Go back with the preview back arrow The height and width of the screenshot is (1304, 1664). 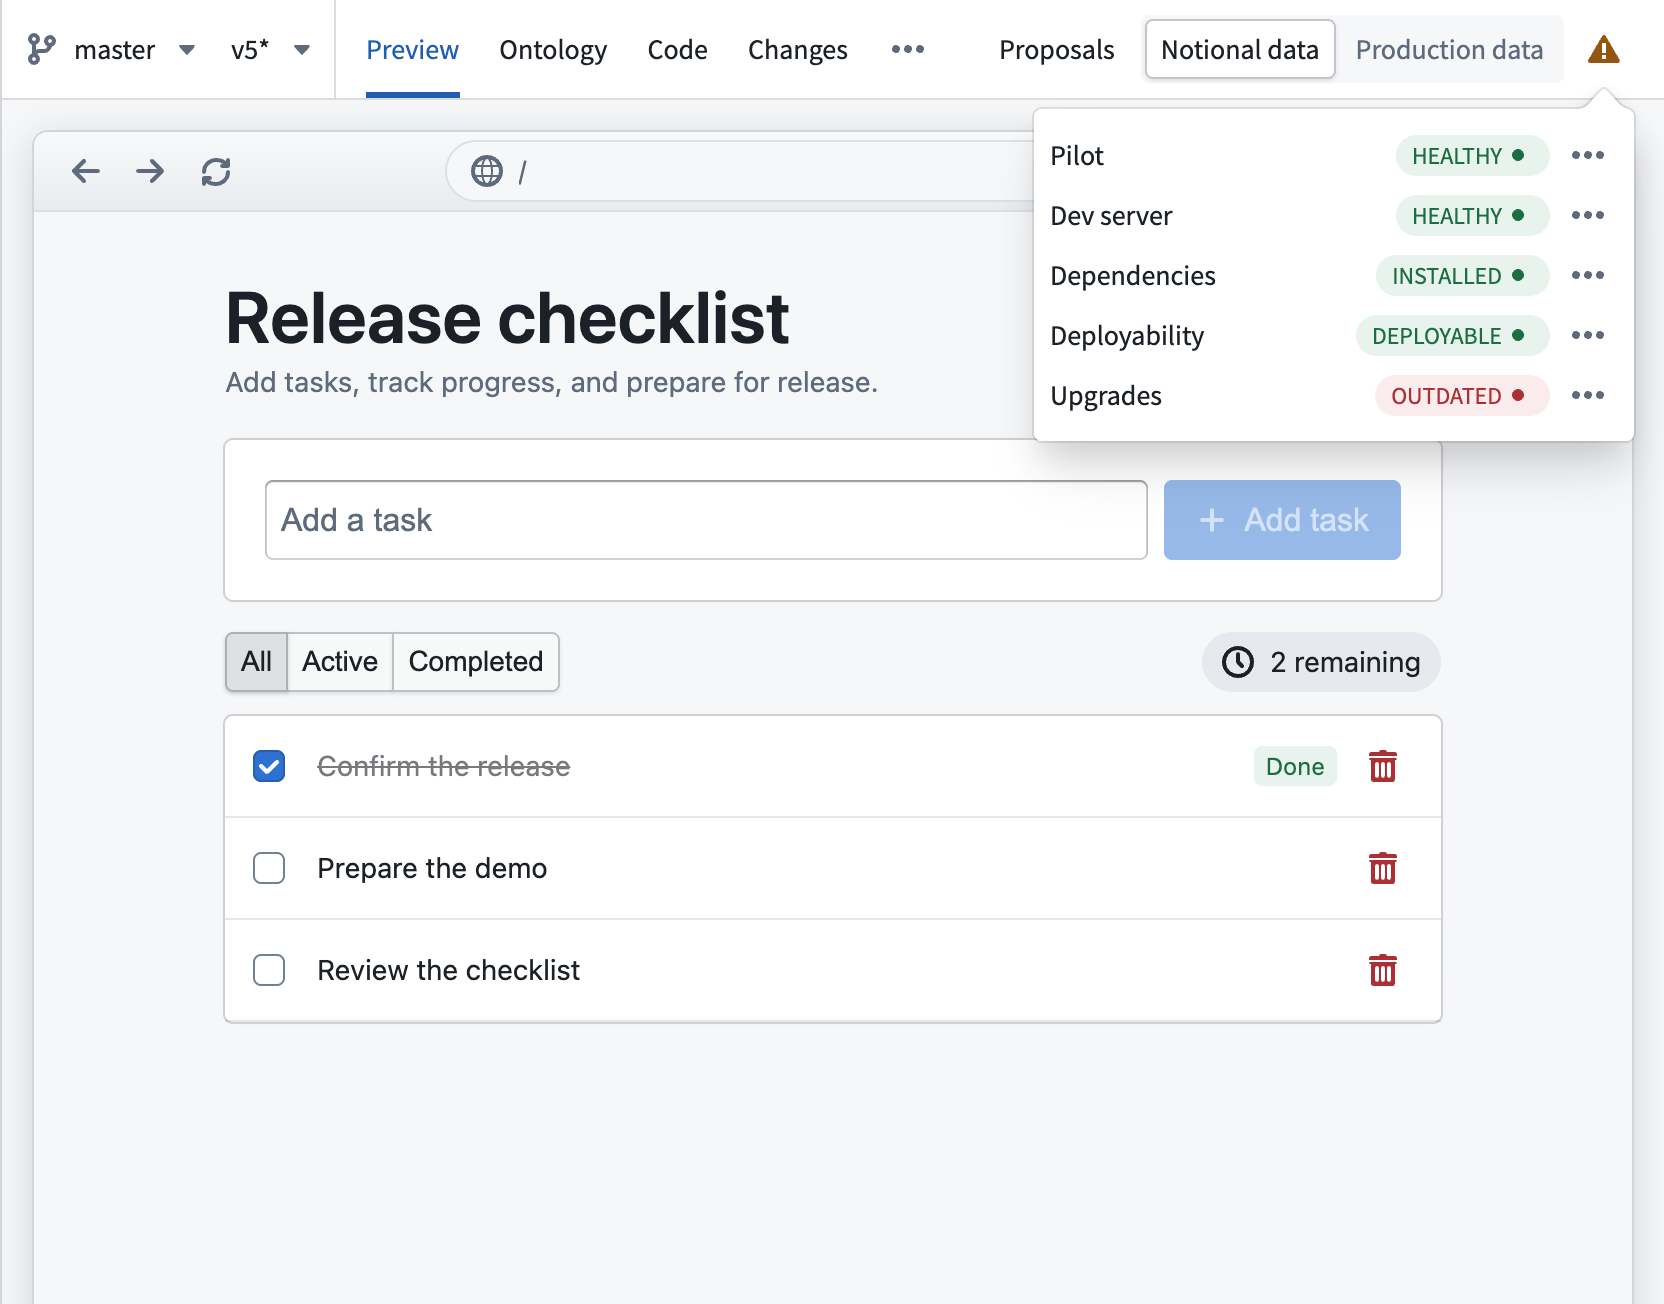[86, 172]
